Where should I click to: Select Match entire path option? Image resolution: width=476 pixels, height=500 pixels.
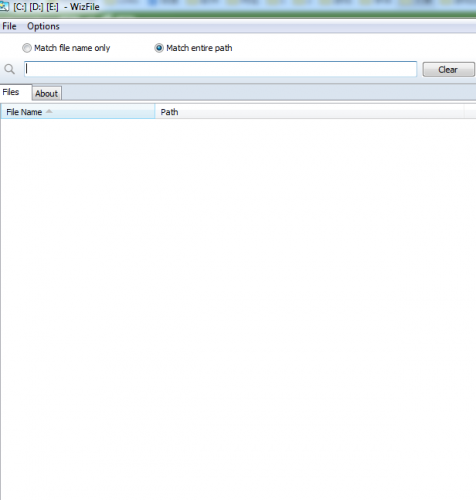[x=193, y=48]
